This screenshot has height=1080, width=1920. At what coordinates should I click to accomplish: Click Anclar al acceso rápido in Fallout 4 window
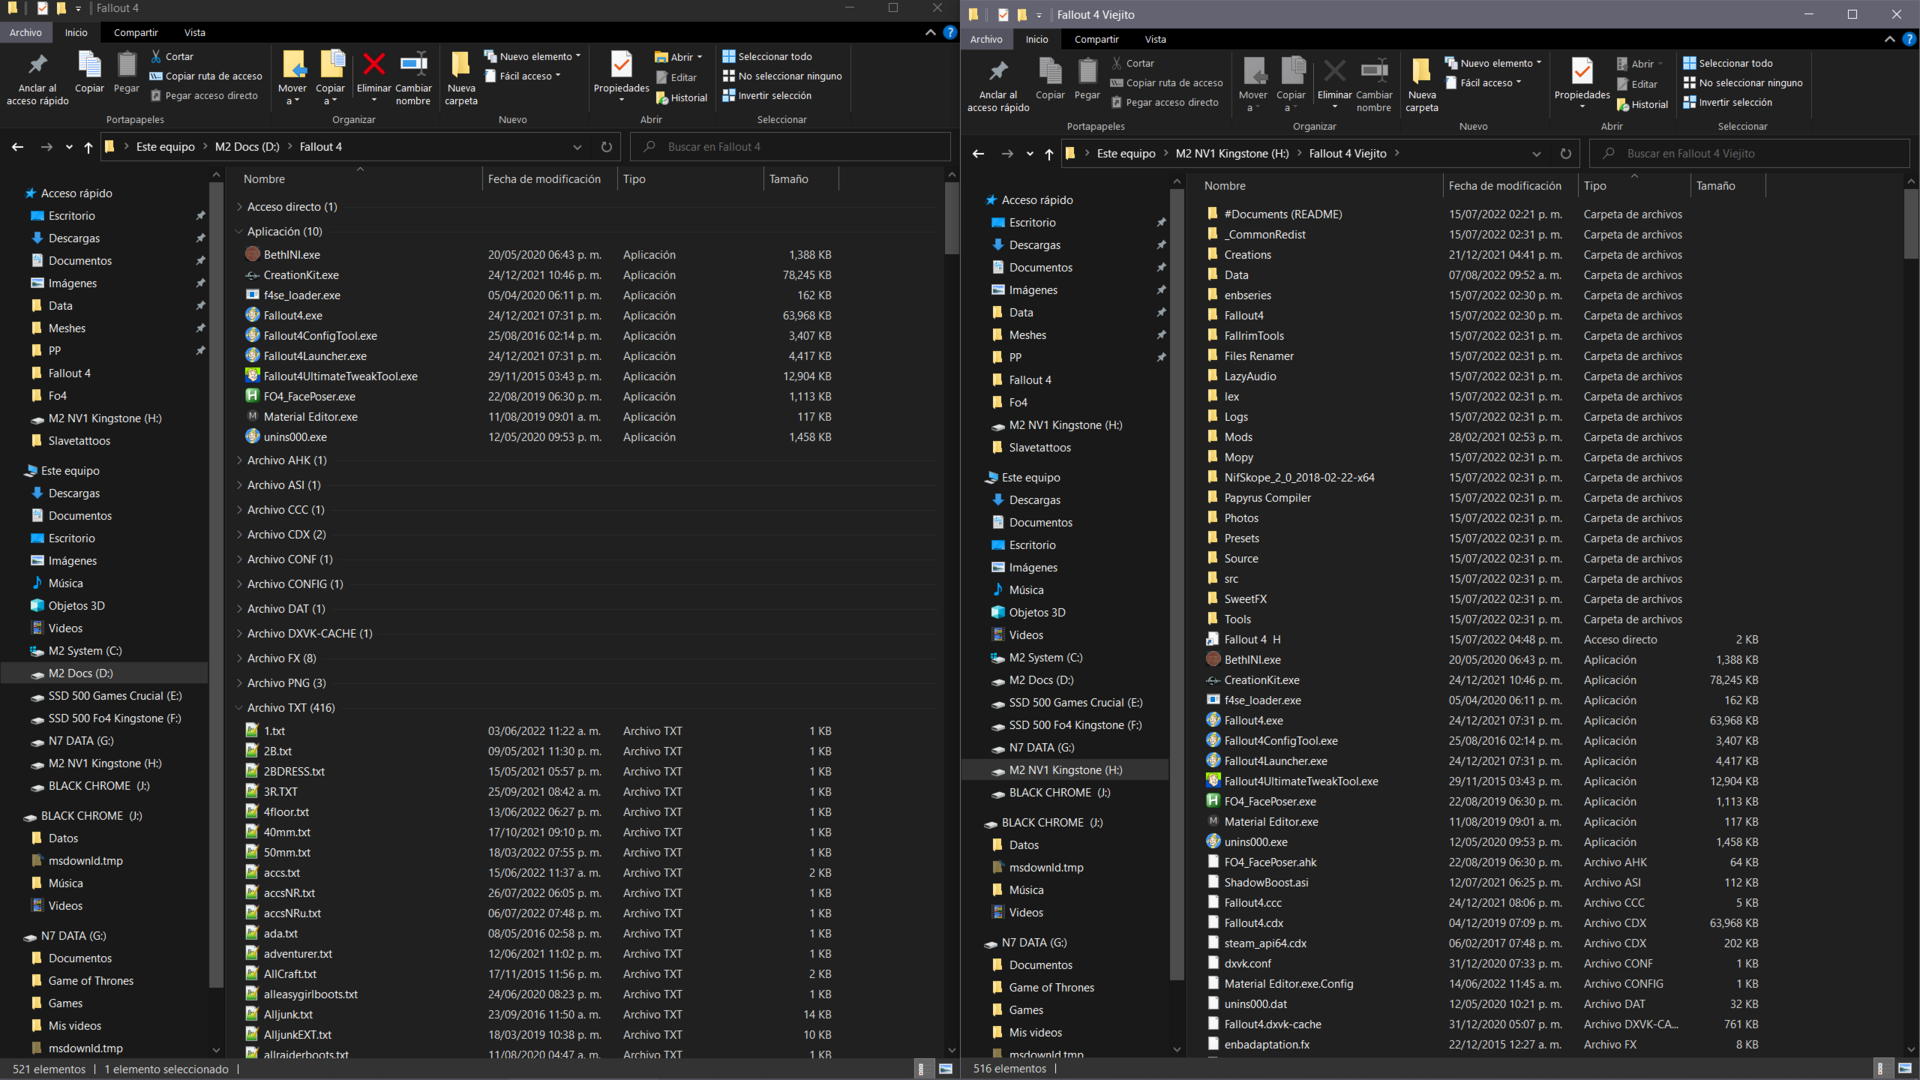37,78
